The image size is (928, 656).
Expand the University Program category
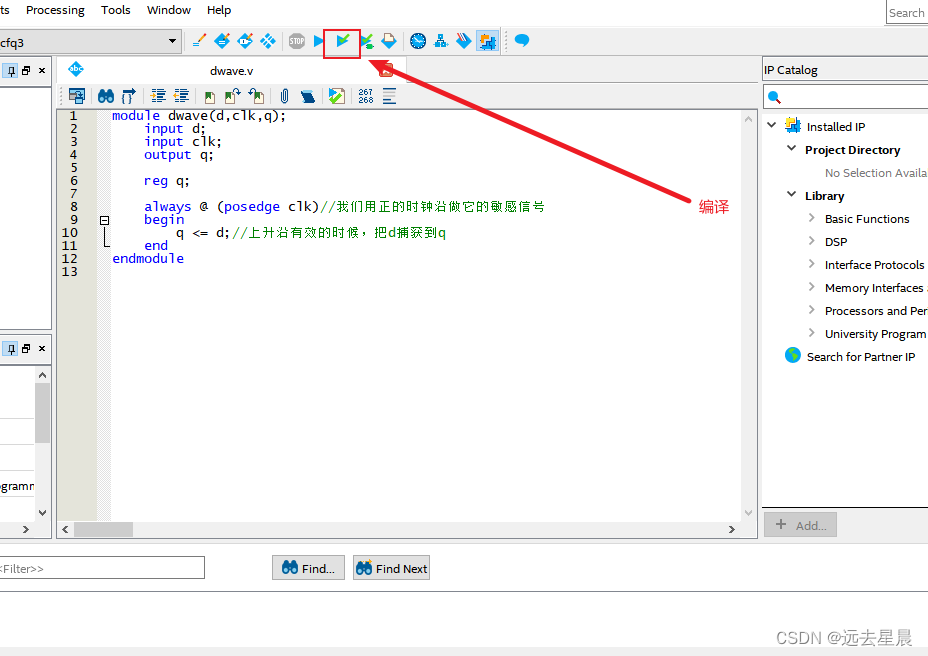pyautogui.click(x=811, y=333)
